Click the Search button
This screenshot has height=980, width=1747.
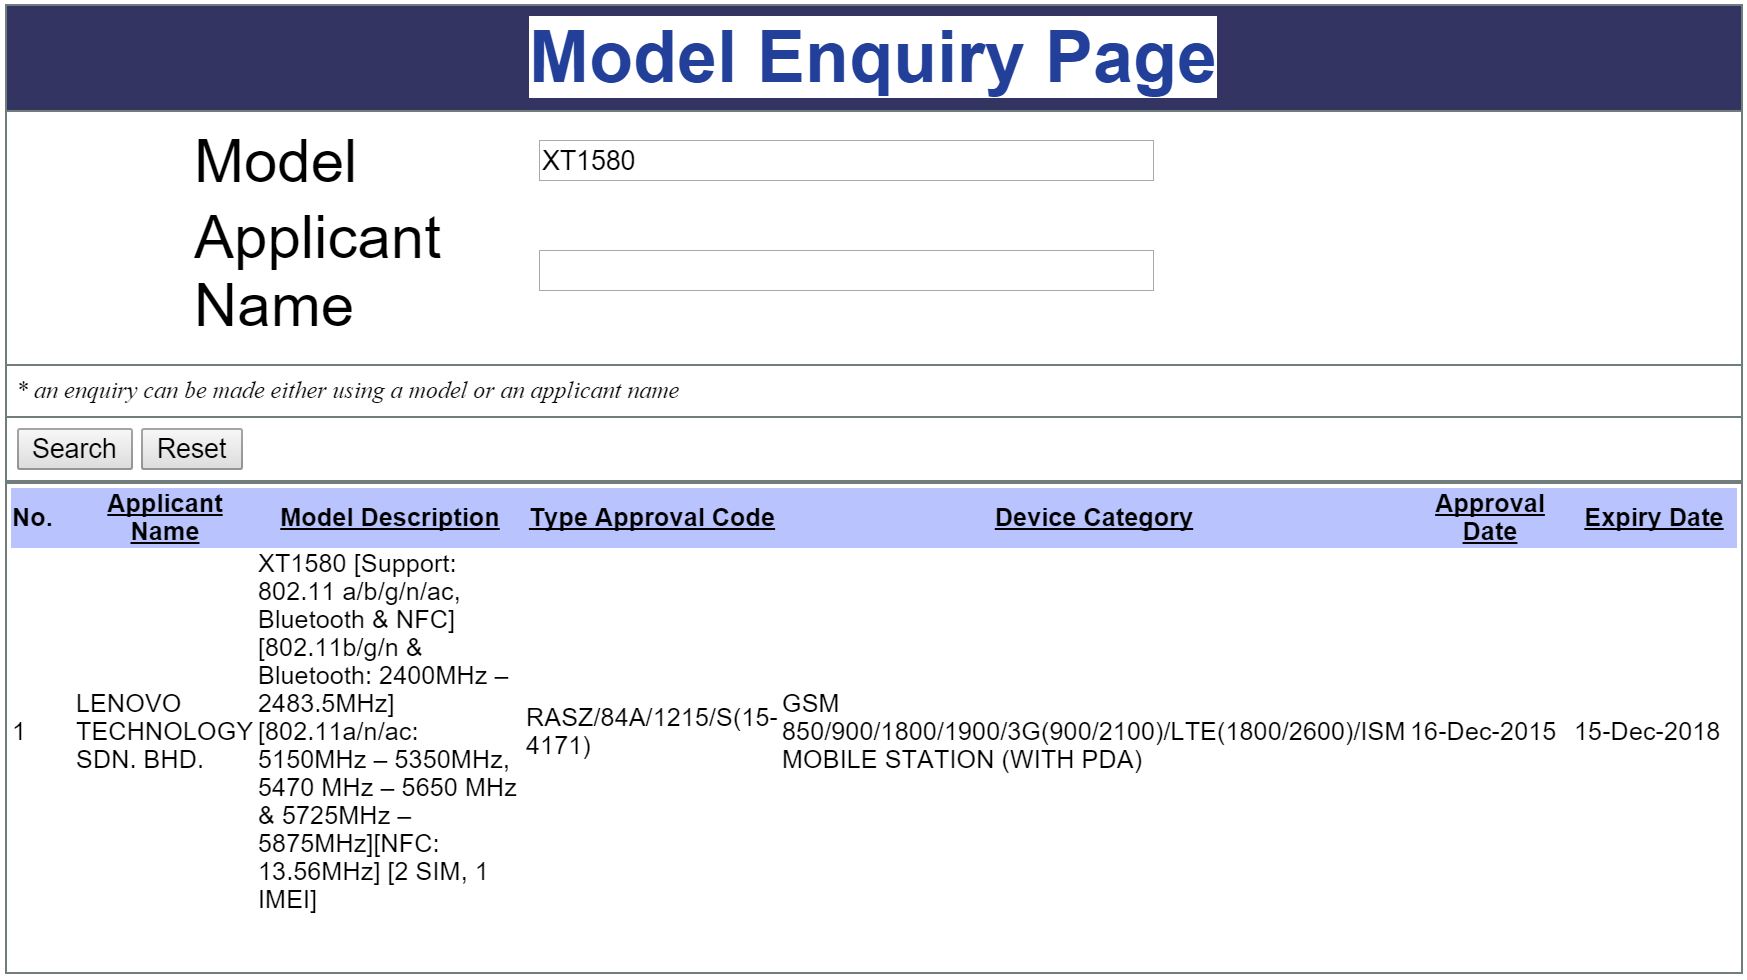coord(74,449)
